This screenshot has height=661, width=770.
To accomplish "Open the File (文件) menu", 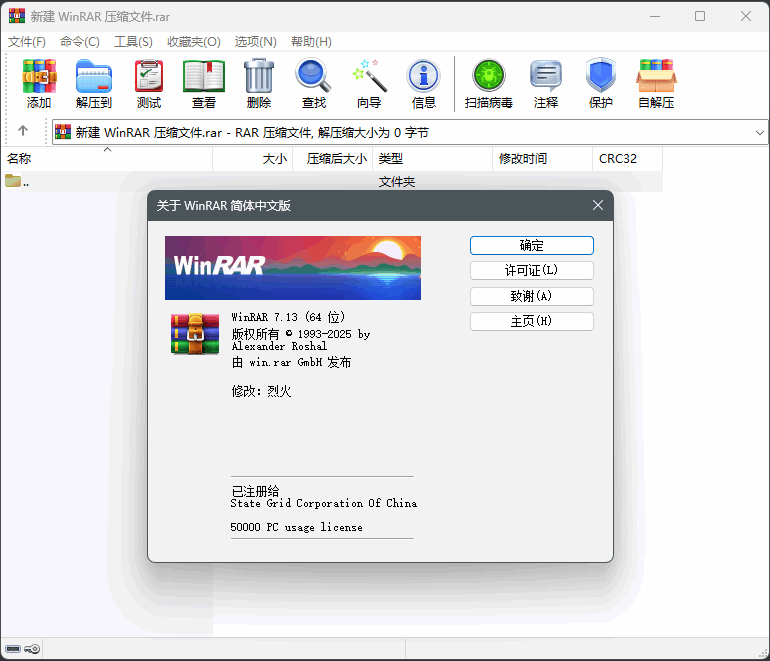I will pos(27,41).
